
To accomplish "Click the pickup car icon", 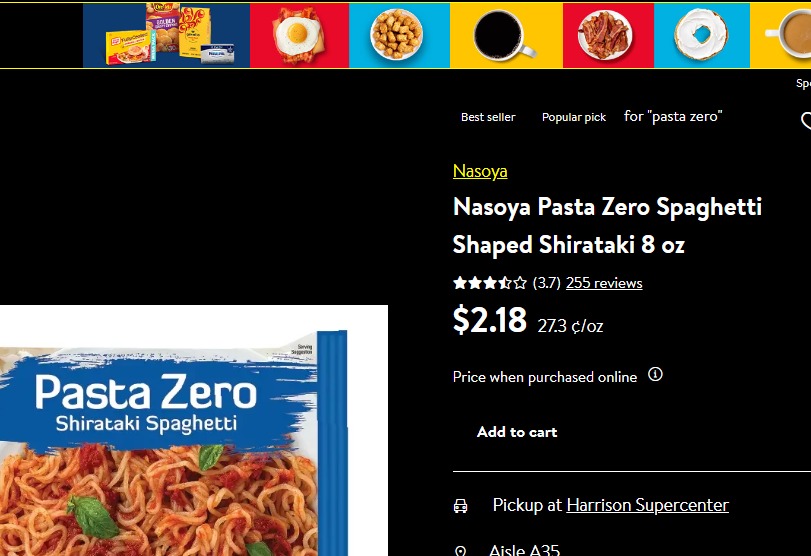I will click(460, 506).
